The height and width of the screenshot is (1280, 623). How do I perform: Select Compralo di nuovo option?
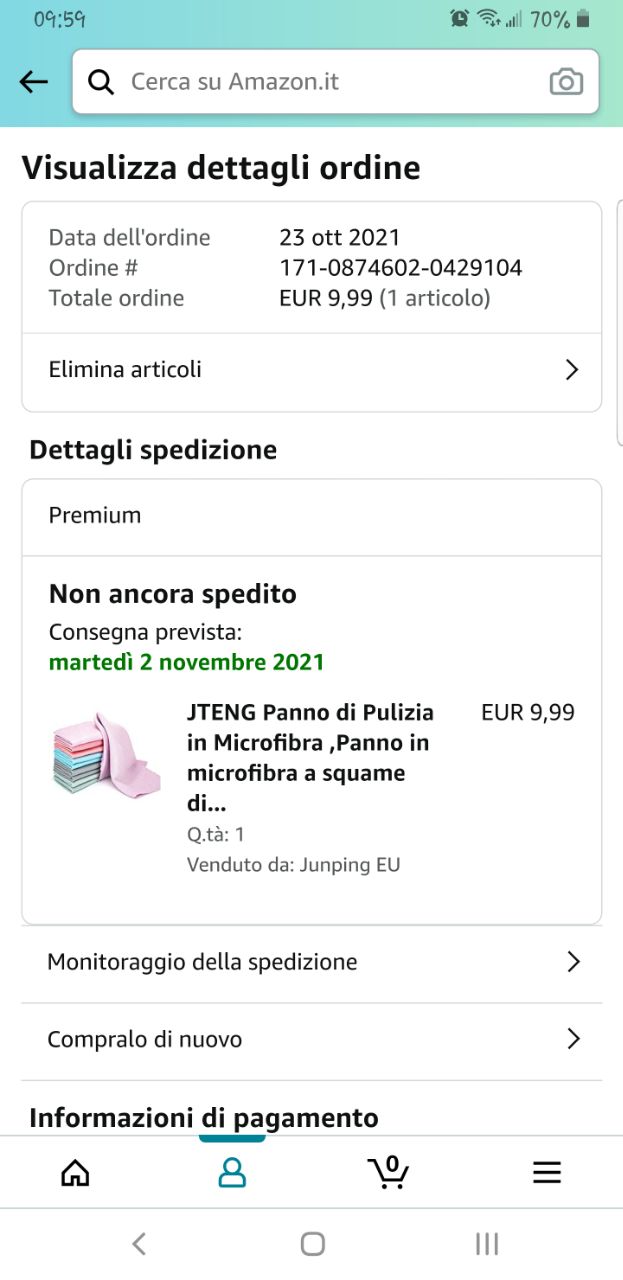pos(145,1039)
